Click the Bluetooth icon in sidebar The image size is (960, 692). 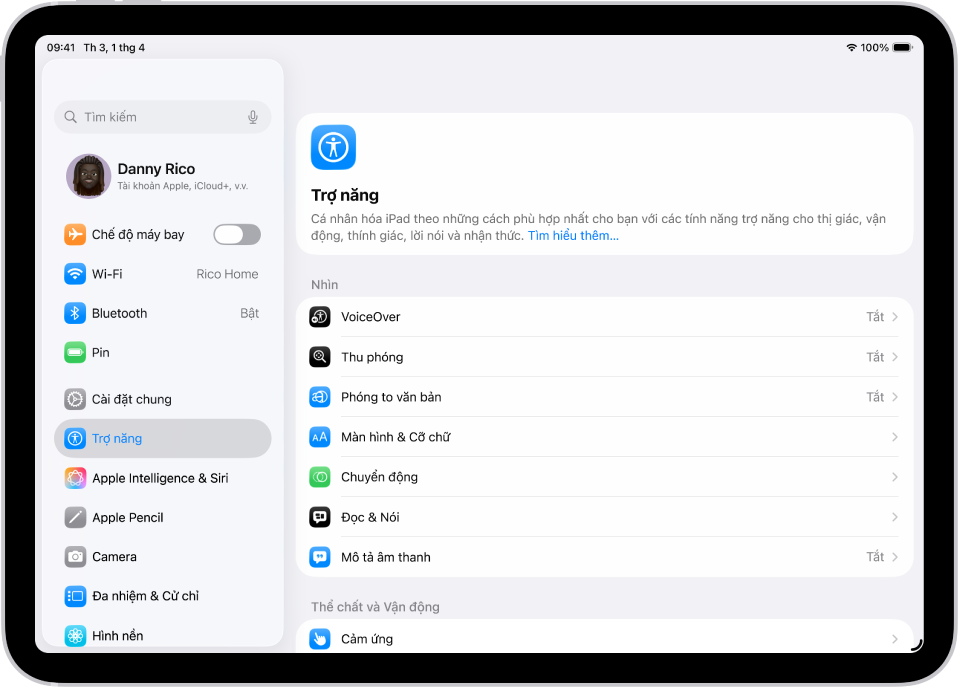pyautogui.click(x=75, y=313)
